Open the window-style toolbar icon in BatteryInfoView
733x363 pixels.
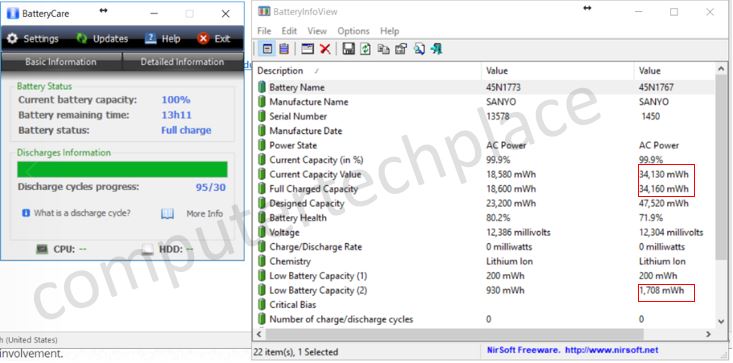tap(307, 49)
